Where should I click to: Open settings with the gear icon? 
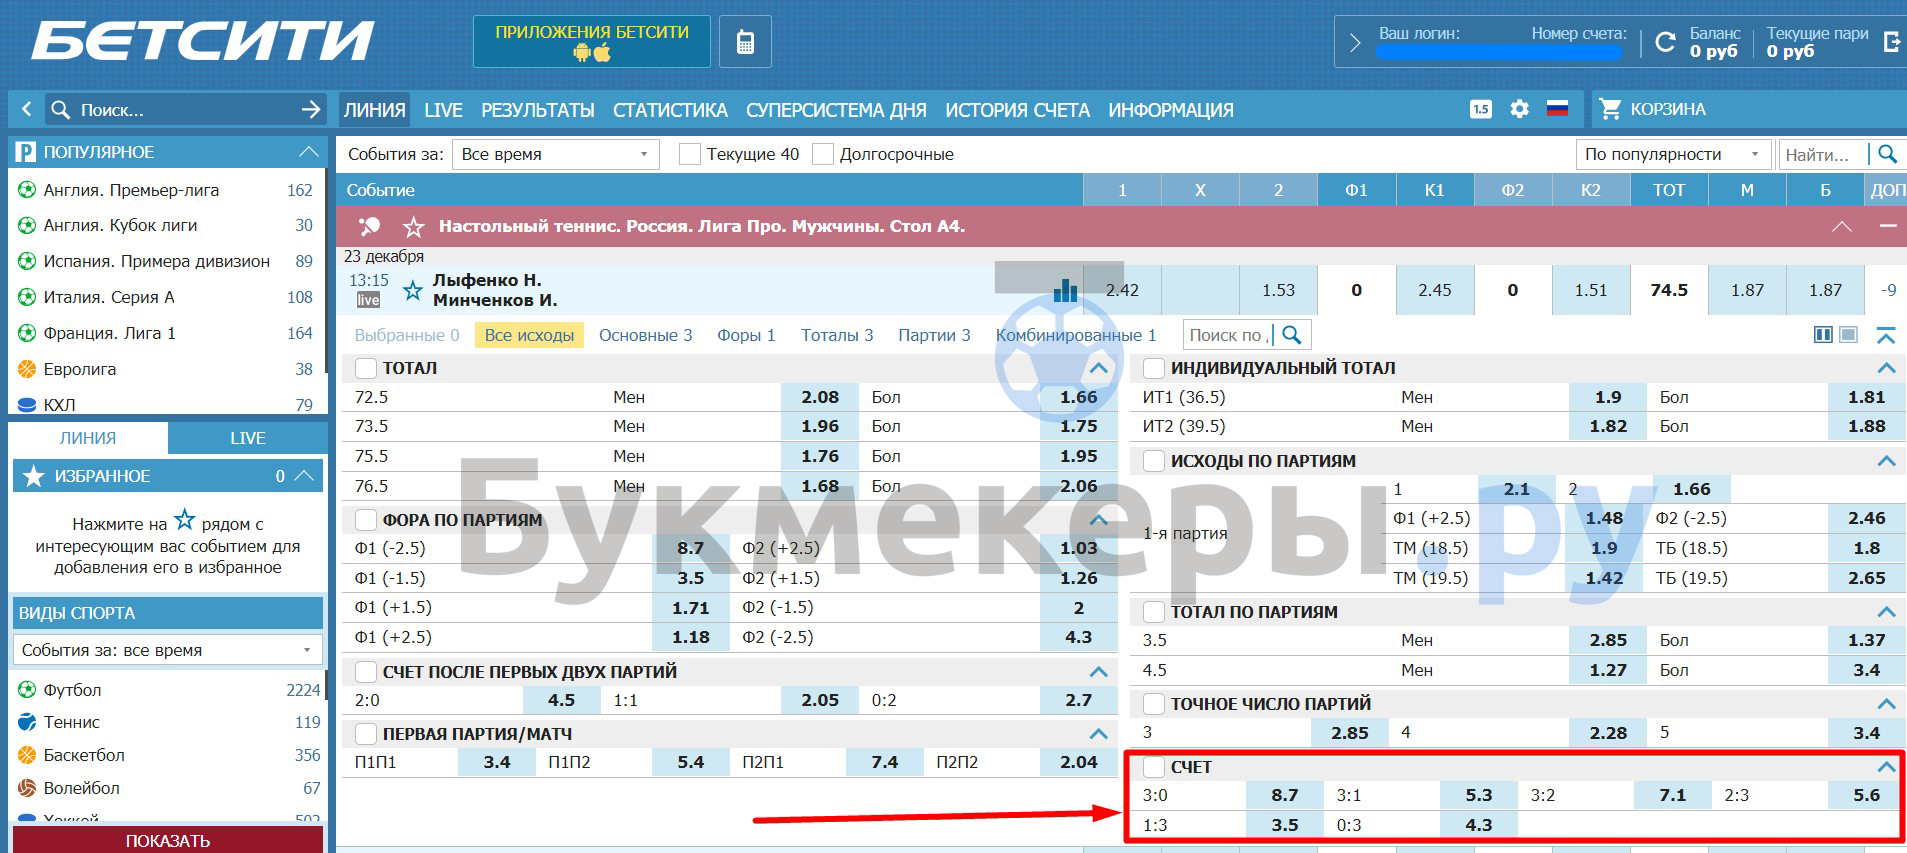[1519, 109]
